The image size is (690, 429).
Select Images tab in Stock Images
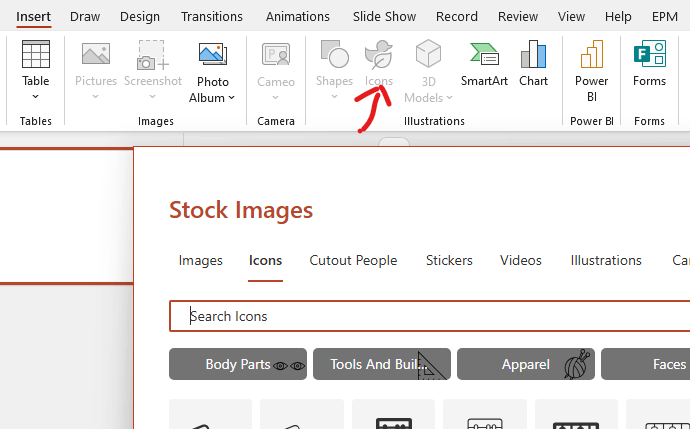point(201,260)
